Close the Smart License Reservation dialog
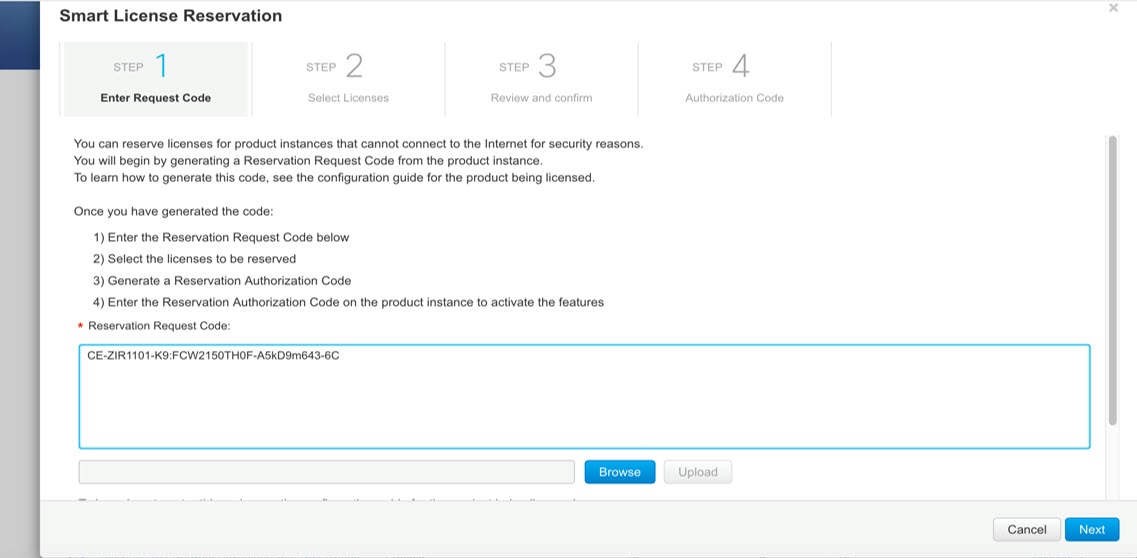This screenshot has height=558, width=1137. pos(1113,8)
